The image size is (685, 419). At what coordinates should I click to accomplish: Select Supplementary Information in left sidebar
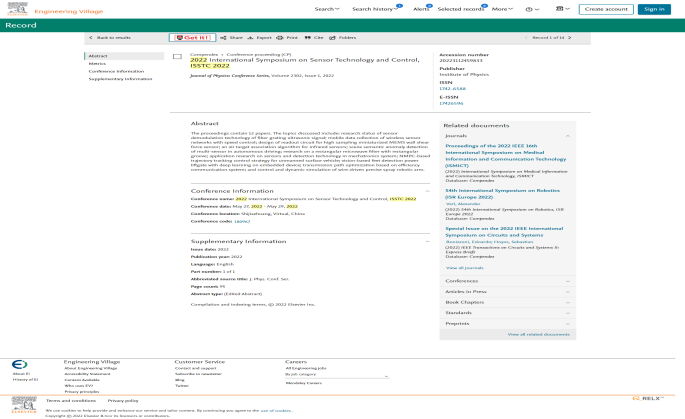pos(120,78)
